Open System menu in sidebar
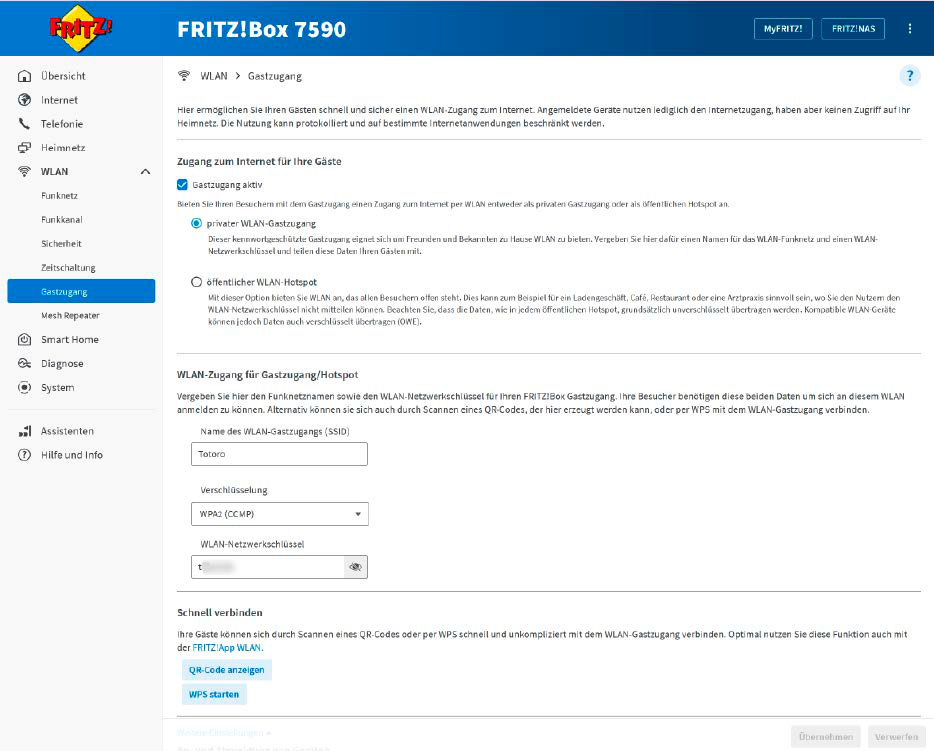934x751 pixels. 58,387
